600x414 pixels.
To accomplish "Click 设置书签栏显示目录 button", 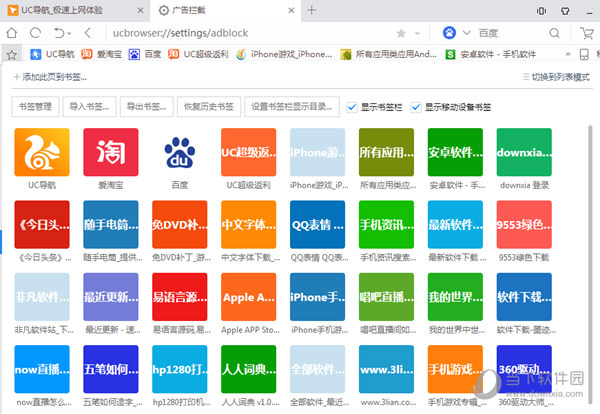I will [x=292, y=106].
